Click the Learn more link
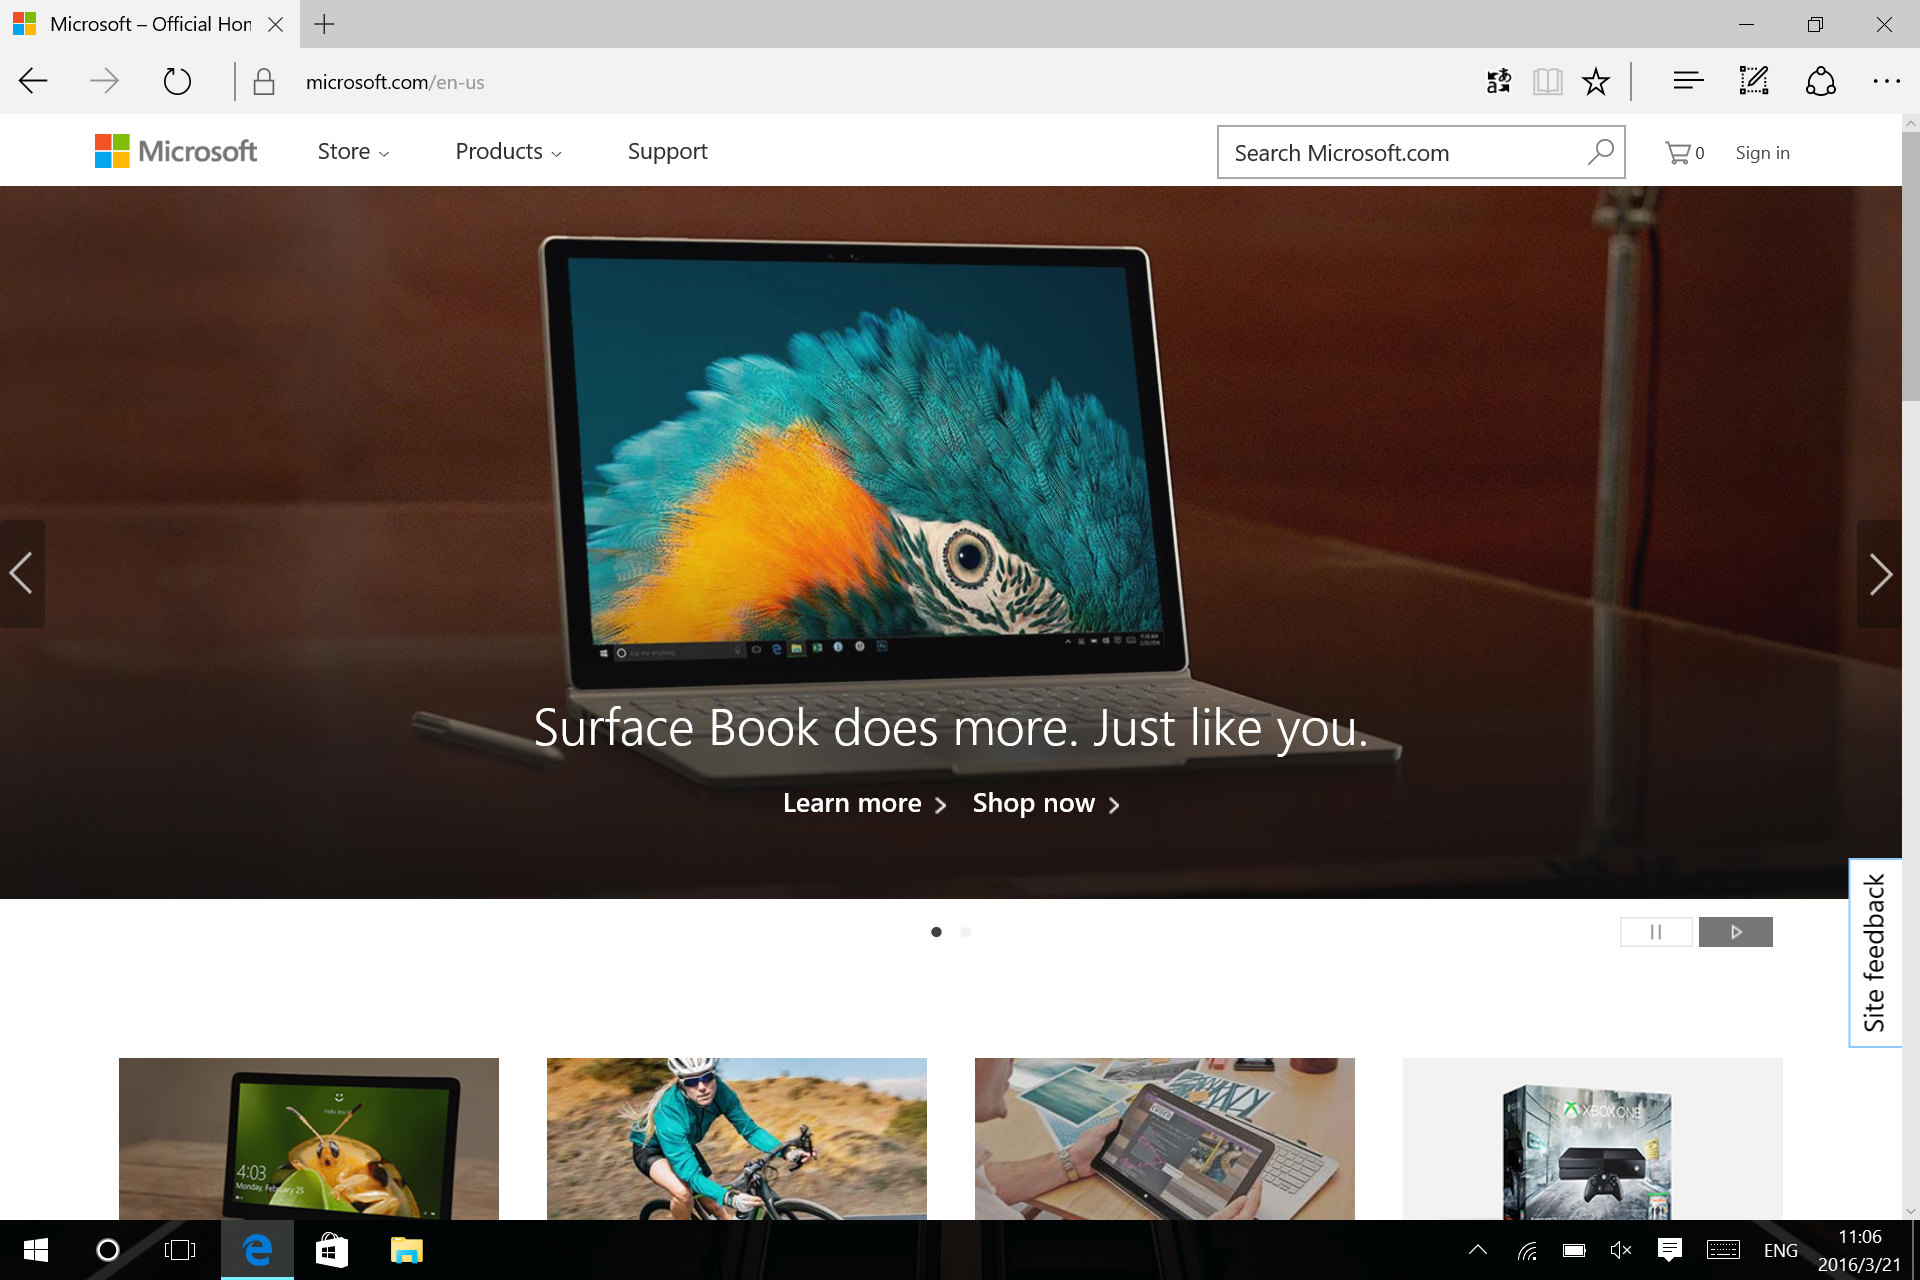Image resolution: width=1920 pixels, height=1280 pixels. pyautogui.click(x=864, y=804)
